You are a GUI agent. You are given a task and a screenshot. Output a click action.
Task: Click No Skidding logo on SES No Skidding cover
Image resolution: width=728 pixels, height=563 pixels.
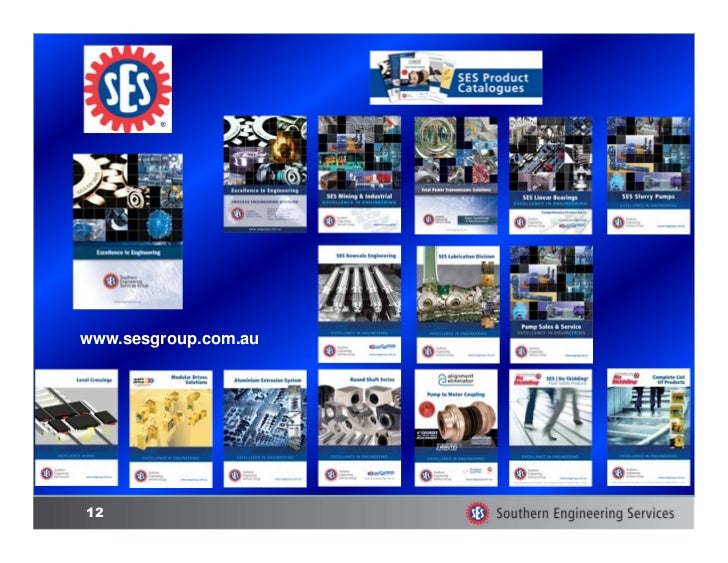point(528,380)
